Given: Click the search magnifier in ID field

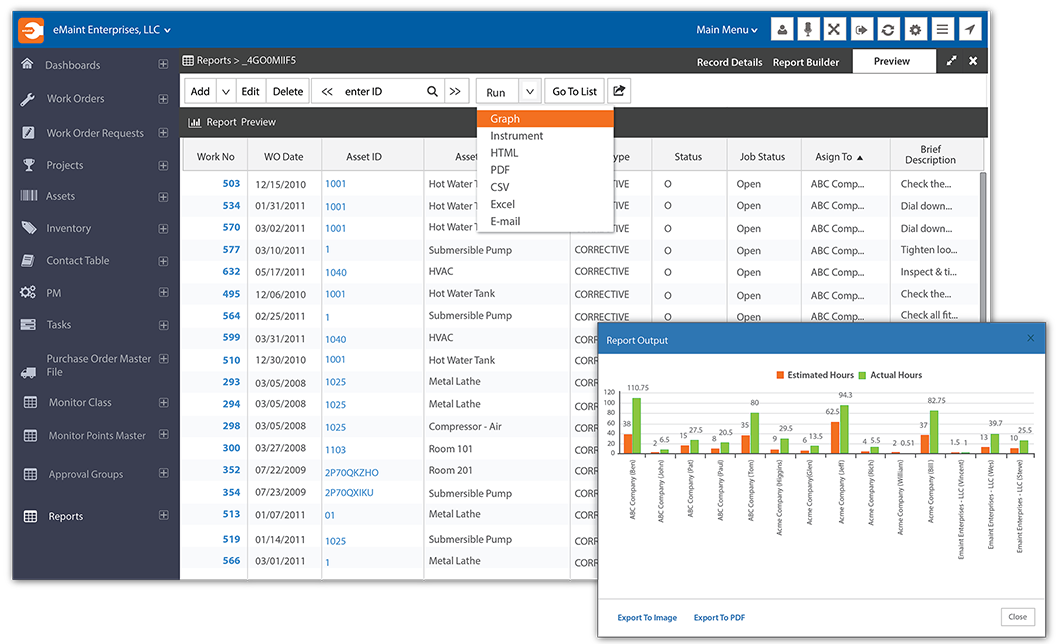Looking at the screenshot, I should 432,91.
